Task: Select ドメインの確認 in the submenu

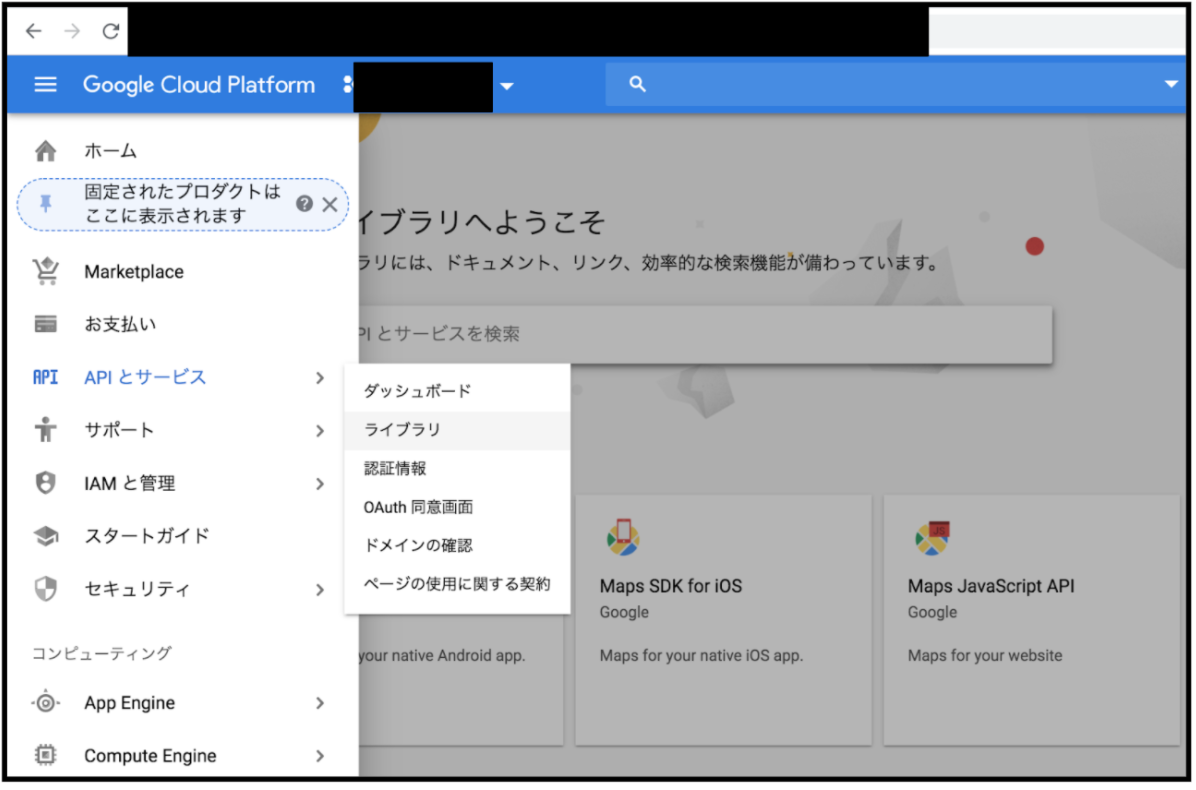Action: point(458,547)
